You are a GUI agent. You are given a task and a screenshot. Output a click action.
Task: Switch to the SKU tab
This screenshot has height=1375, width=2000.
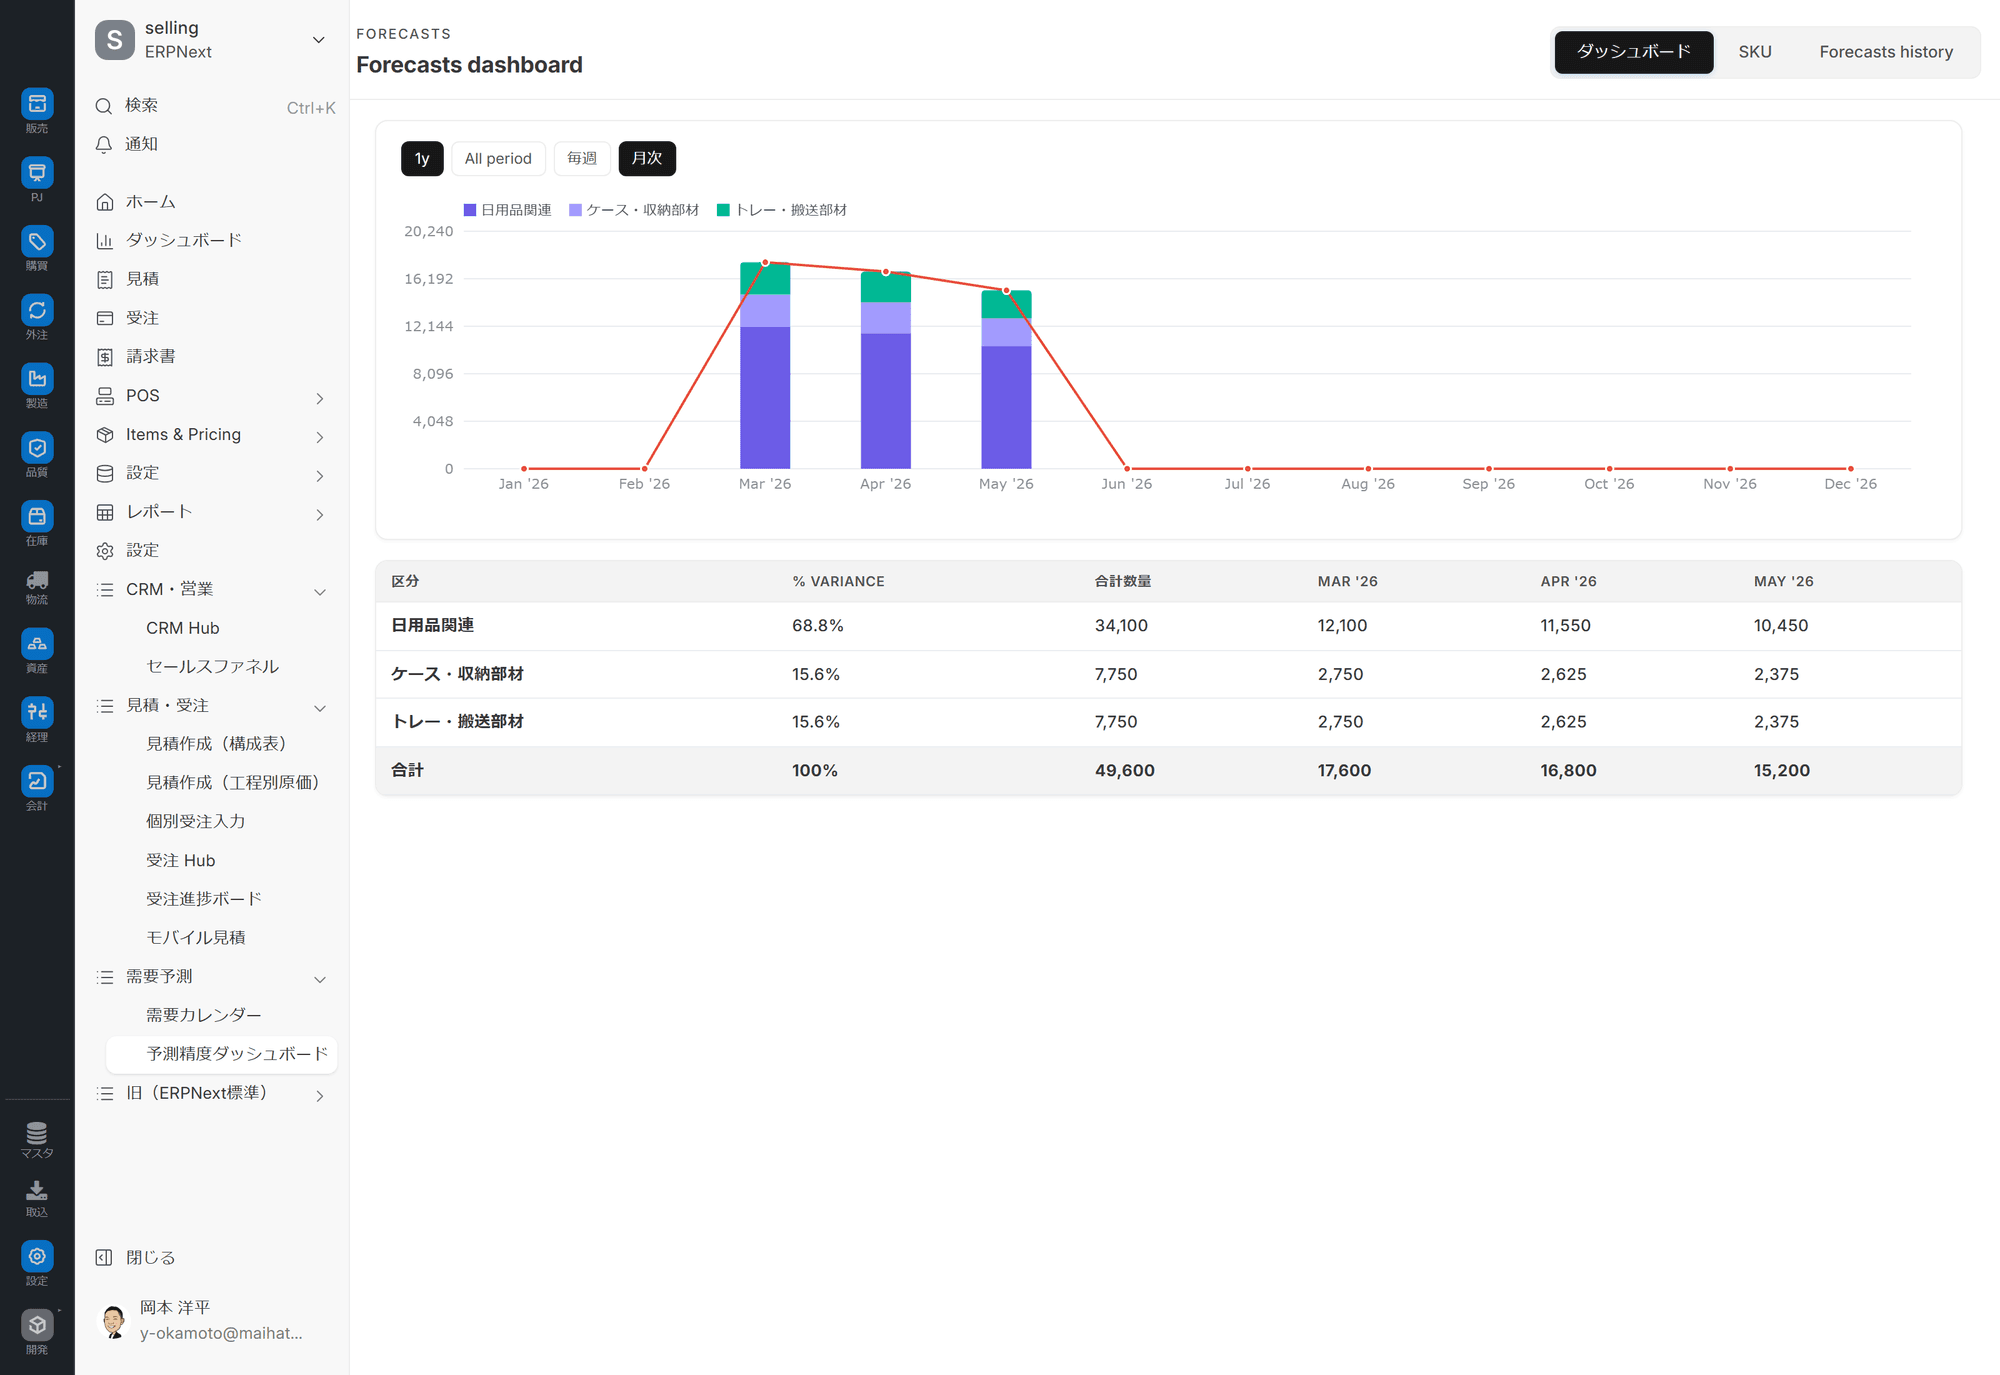tap(1754, 52)
